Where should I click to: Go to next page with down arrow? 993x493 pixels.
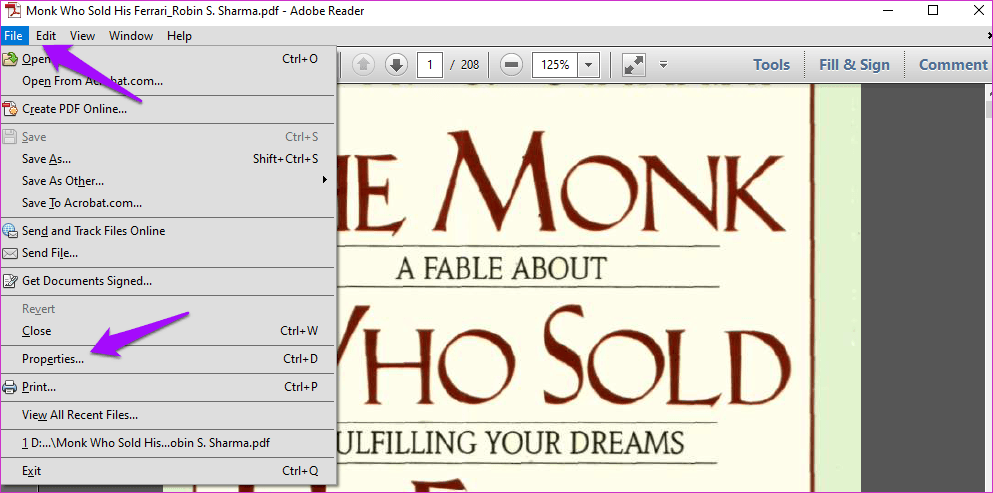coord(396,65)
